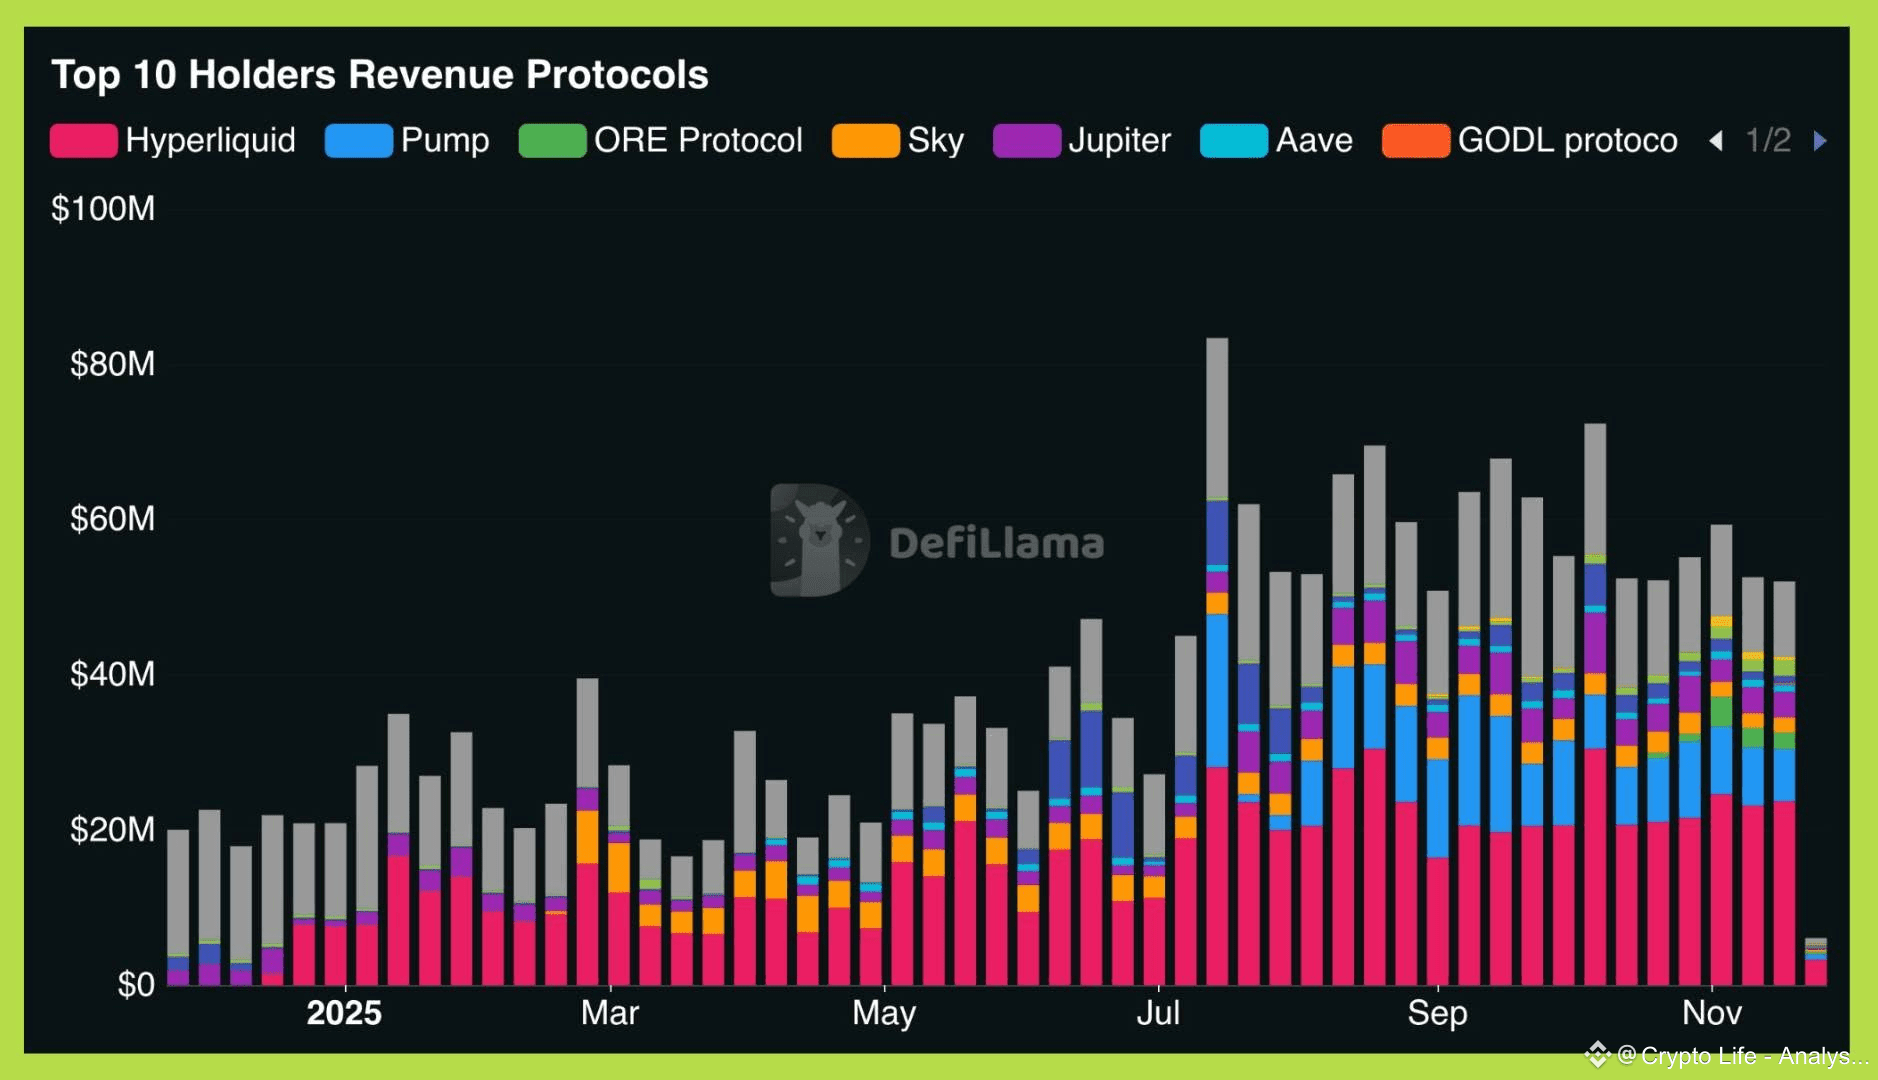Click the 1/2 legend page indicator
1878x1080 pixels.
click(x=1768, y=140)
